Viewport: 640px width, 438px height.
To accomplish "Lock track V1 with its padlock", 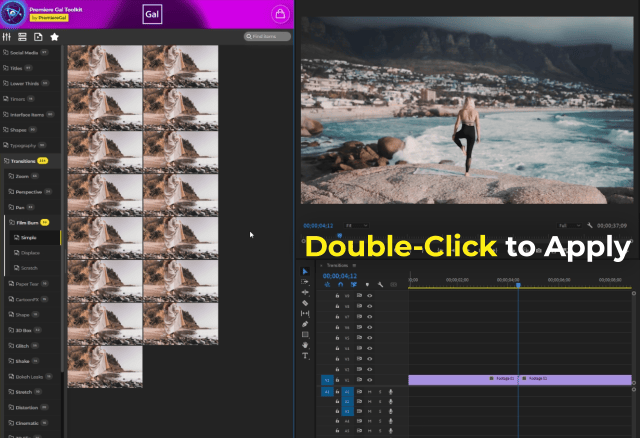I will pos(337,380).
